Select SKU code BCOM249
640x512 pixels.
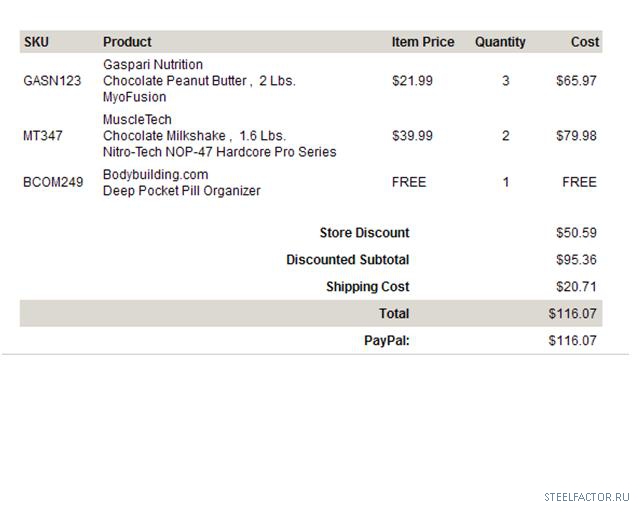pos(53,183)
